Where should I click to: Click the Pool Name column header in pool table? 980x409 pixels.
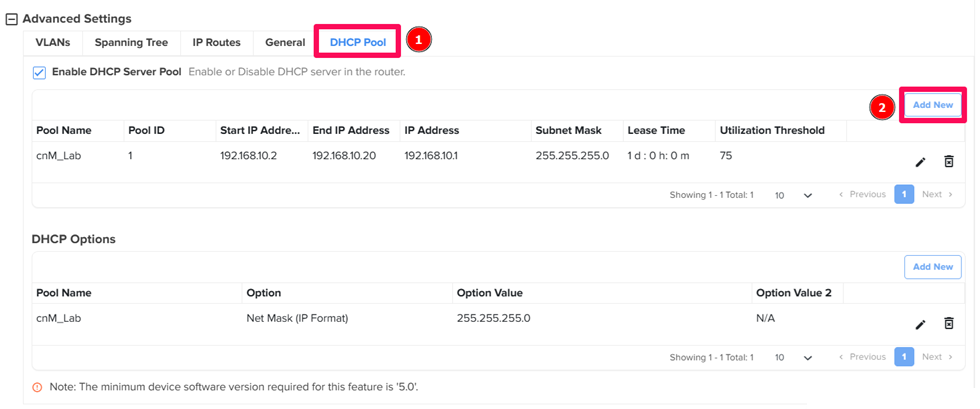(64, 130)
